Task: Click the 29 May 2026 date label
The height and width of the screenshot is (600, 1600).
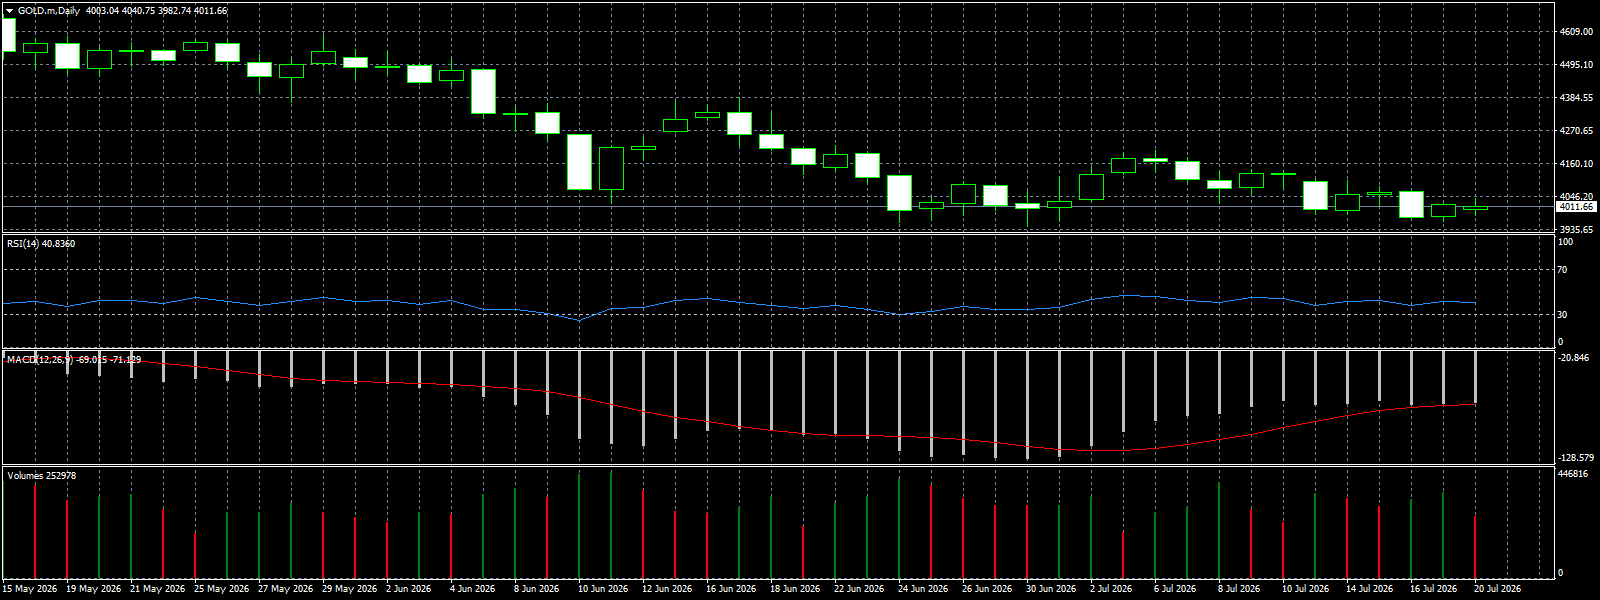Action: [x=350, y=589]
